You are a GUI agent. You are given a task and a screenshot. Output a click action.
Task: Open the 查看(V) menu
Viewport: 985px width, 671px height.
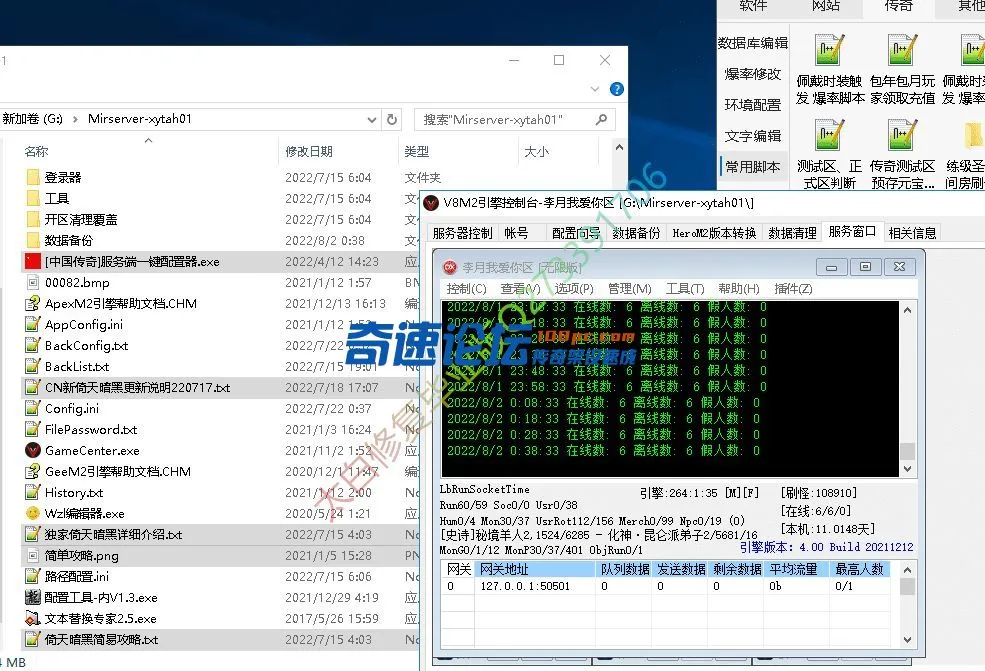[520, 288]
